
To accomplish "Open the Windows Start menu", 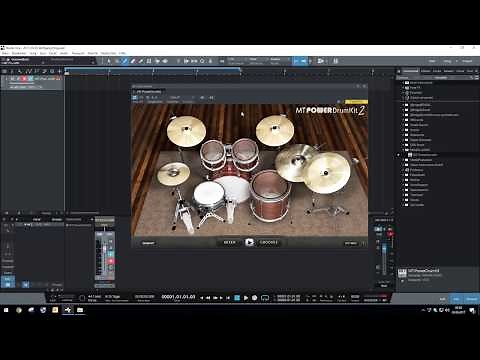I will [6, 310].
